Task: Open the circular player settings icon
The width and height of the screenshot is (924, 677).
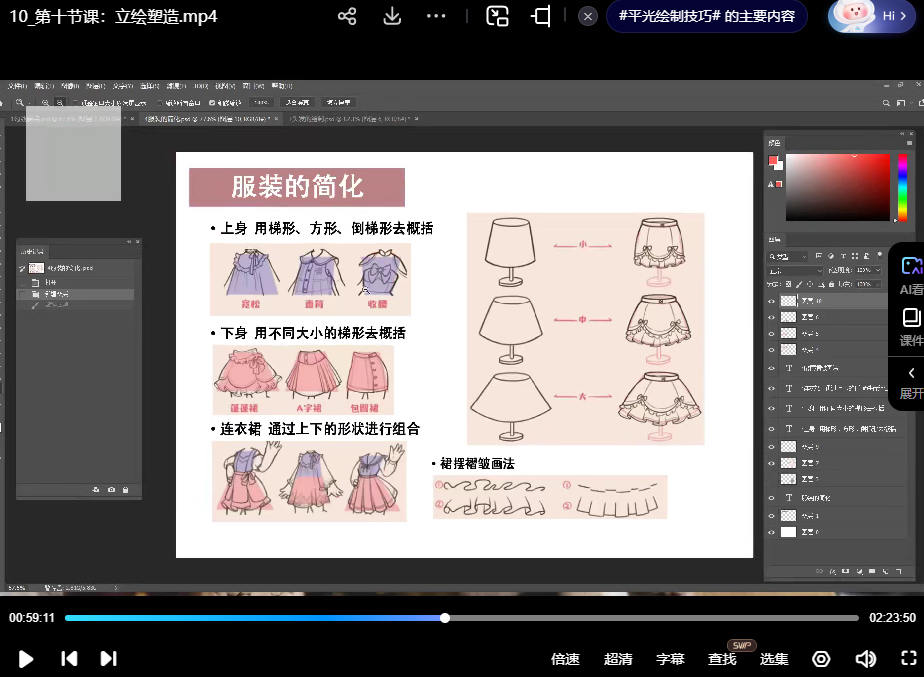Action: coord(821,658)
